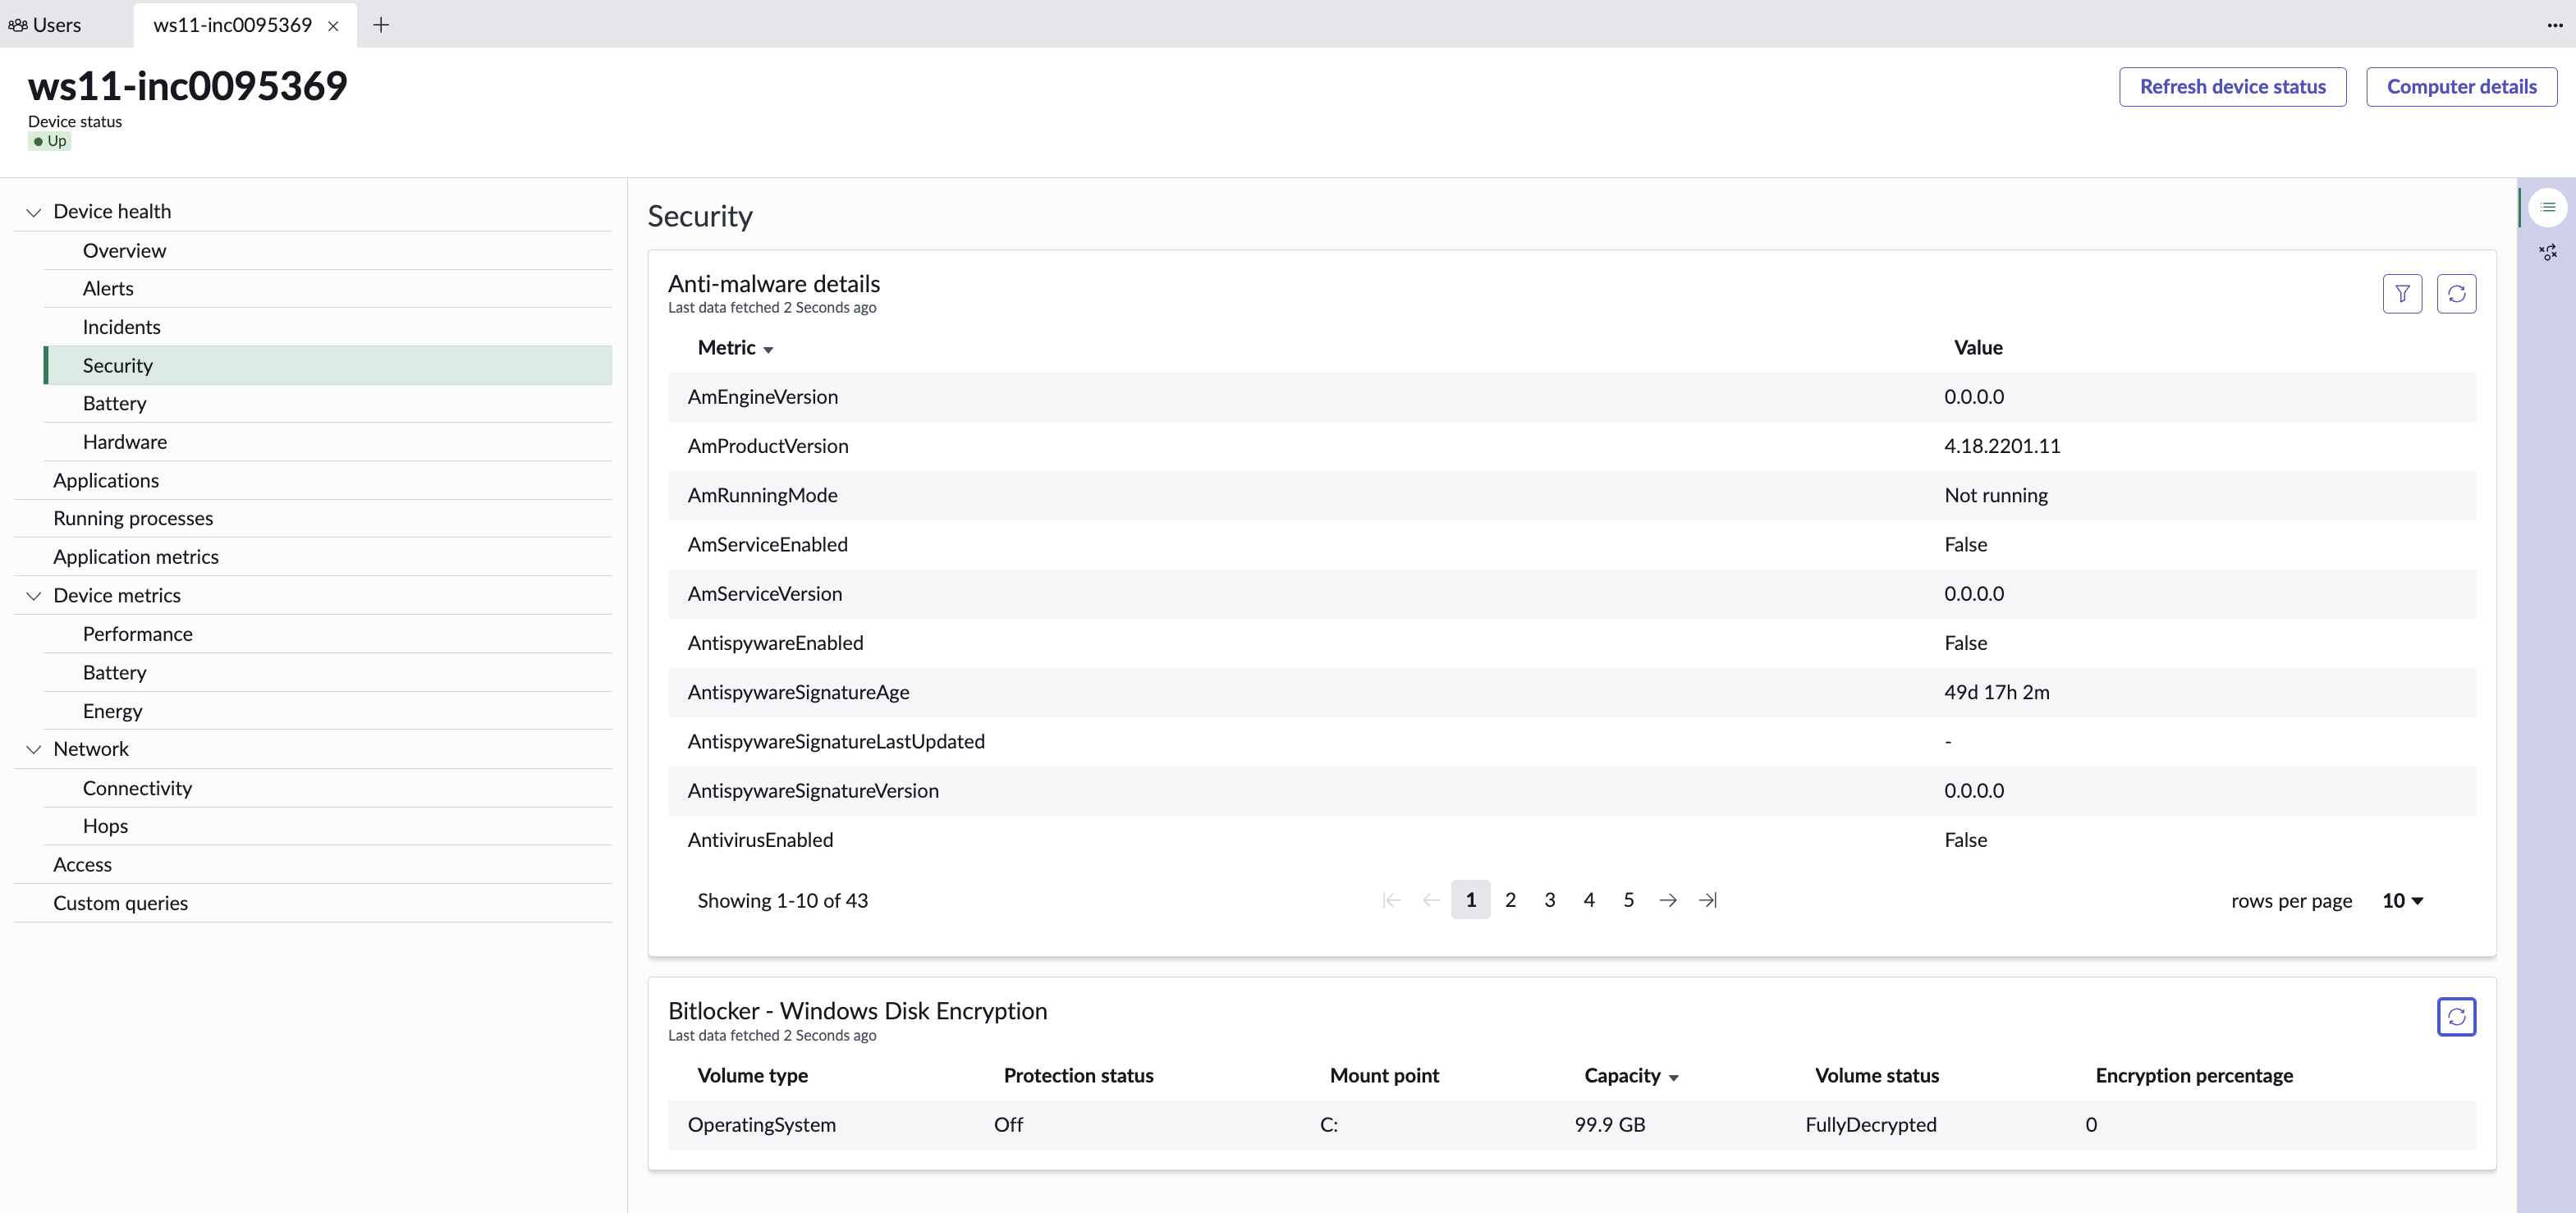Viewport: 2576px width, 1213px height.
Task: Click the AmEngineVersion row
Action: click(1572, 397)
